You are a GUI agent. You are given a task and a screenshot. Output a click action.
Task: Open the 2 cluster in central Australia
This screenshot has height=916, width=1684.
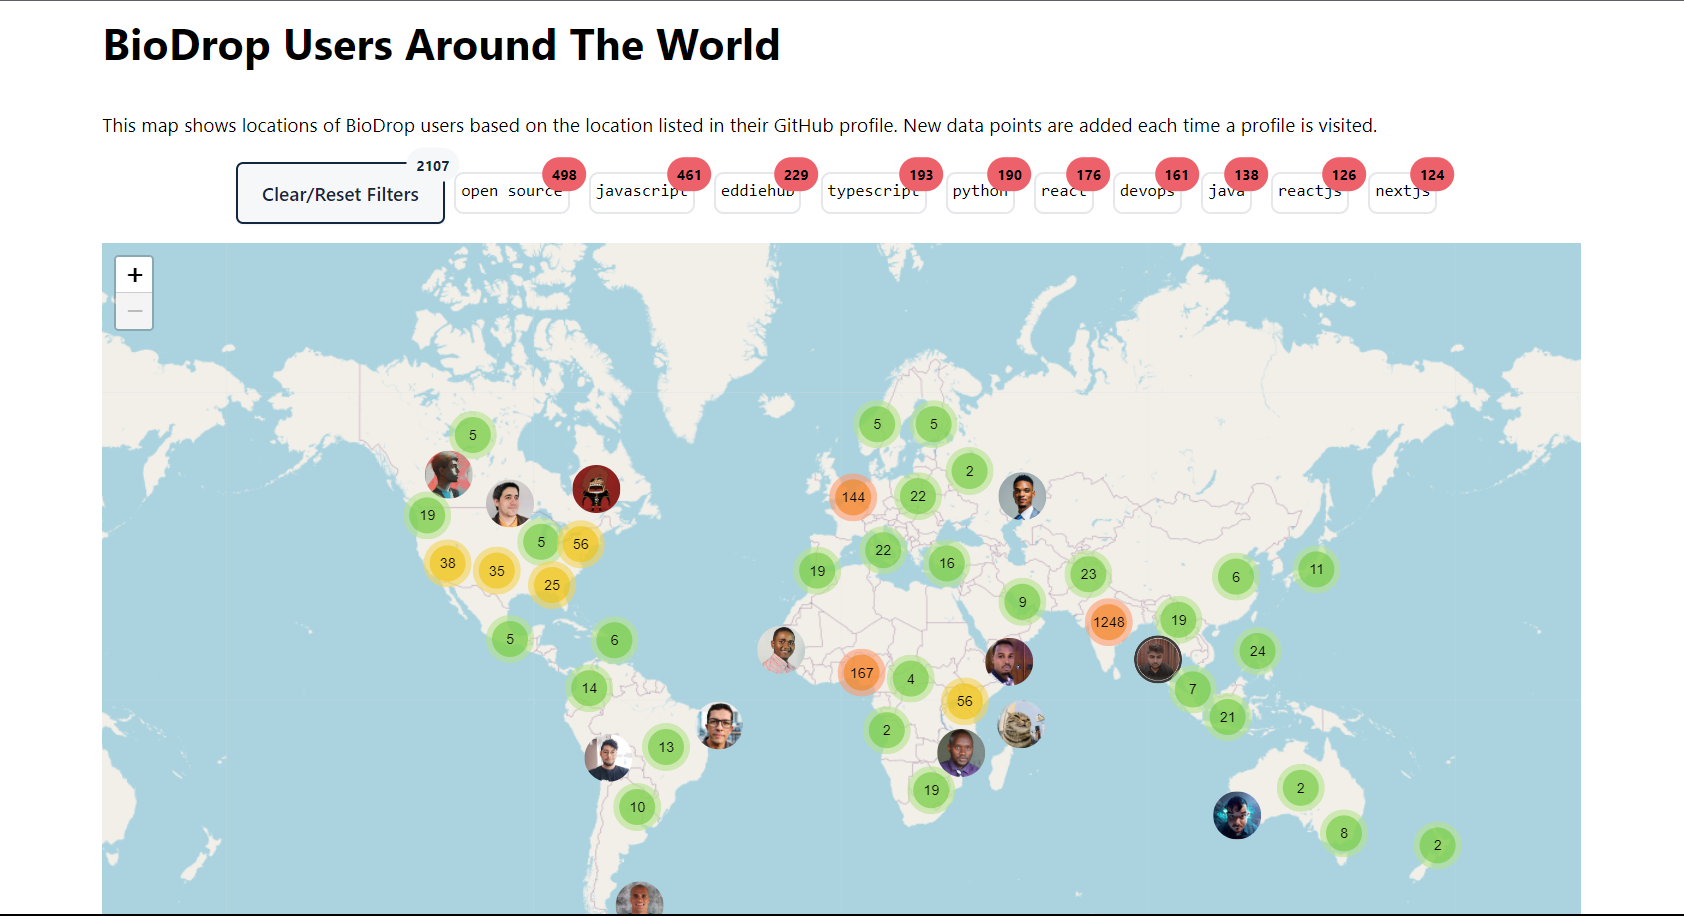pyautogui.click(x=1300, y=788)
